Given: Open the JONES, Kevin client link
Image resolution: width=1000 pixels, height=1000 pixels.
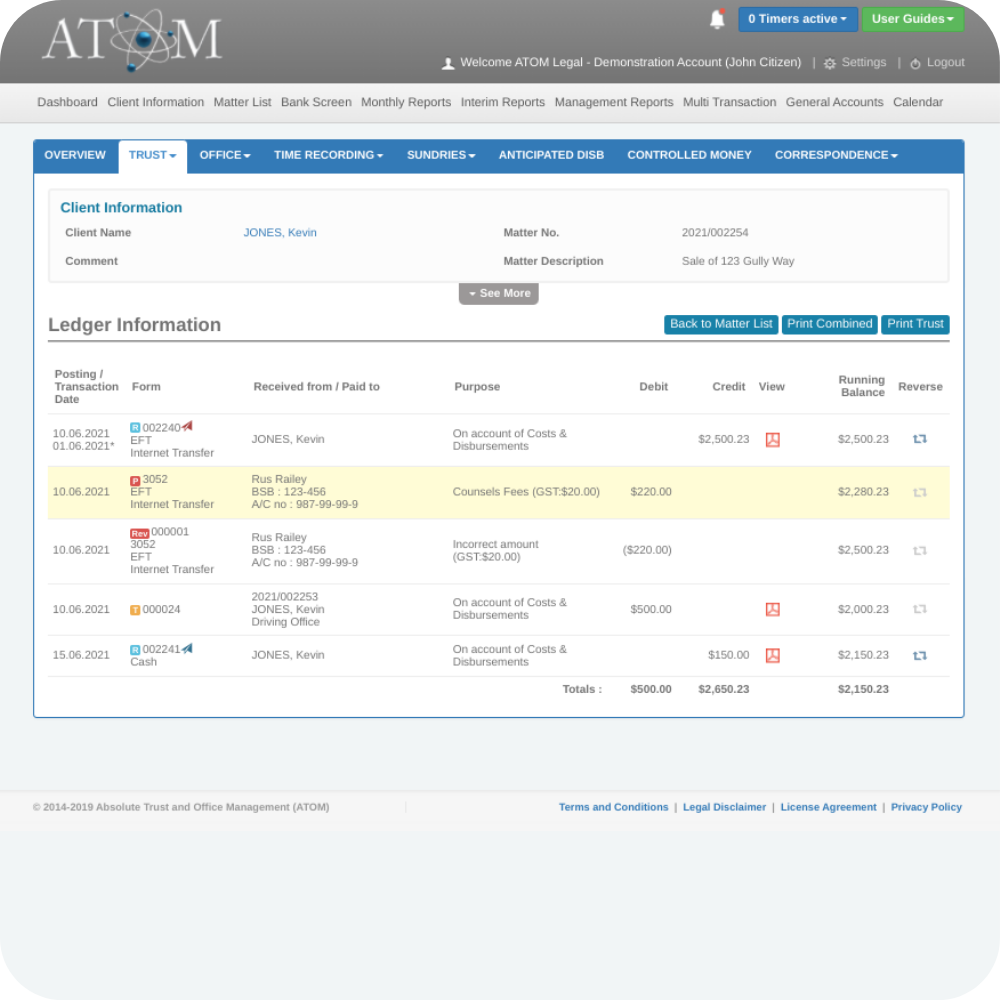Looking at the screenshot, I should [280, 232].
